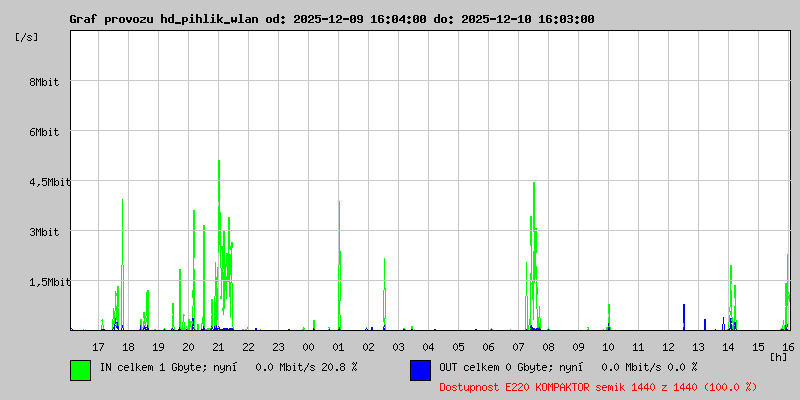The image size is (800, 400).
Task: Click the '02' hour axis label
Action: click(x=368, y=347)
